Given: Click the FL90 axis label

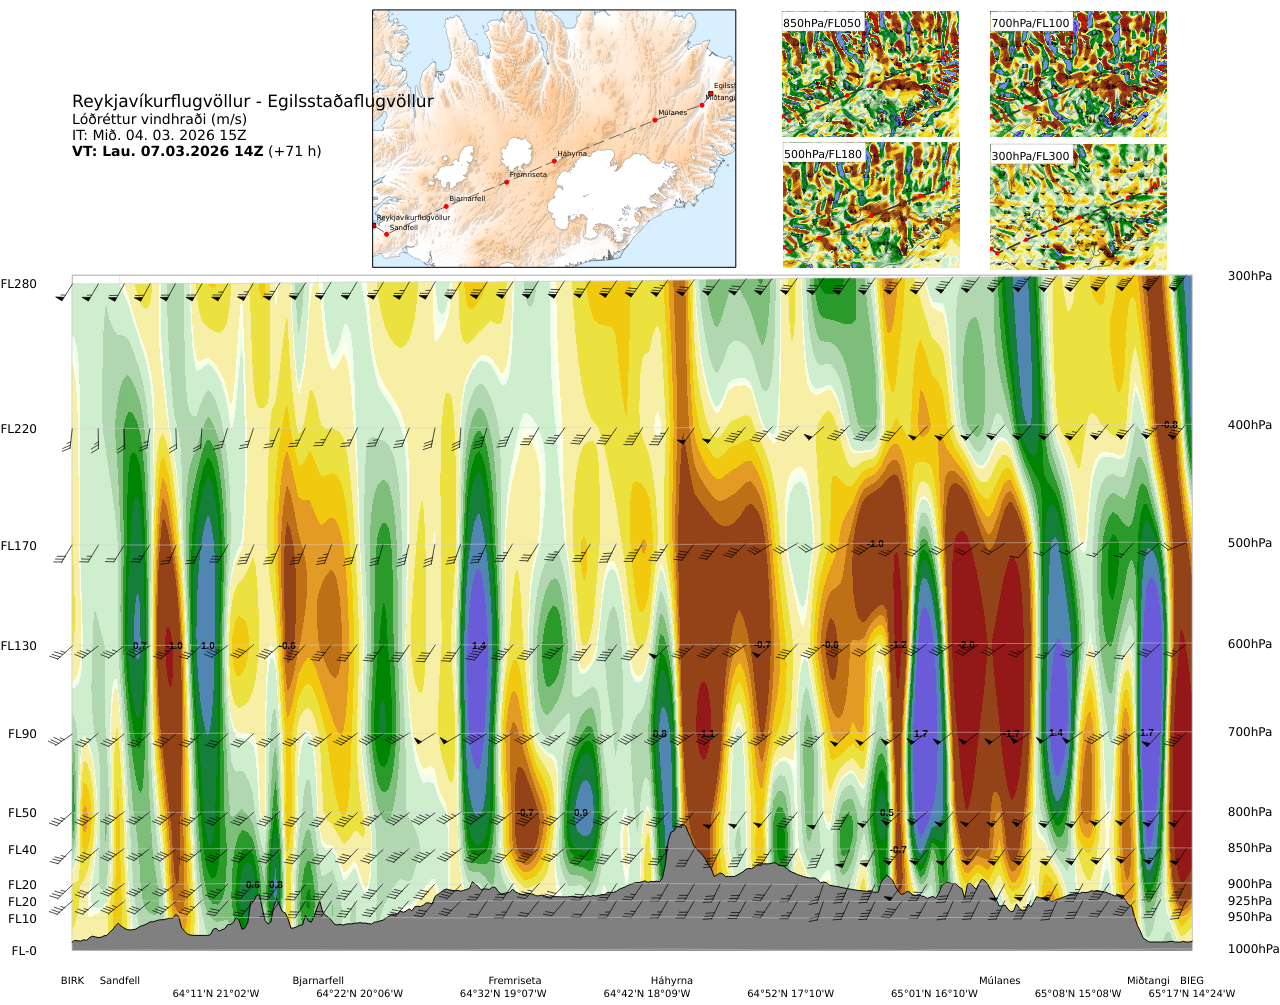Looking at the screenshot, I should (x=22, y=734).
